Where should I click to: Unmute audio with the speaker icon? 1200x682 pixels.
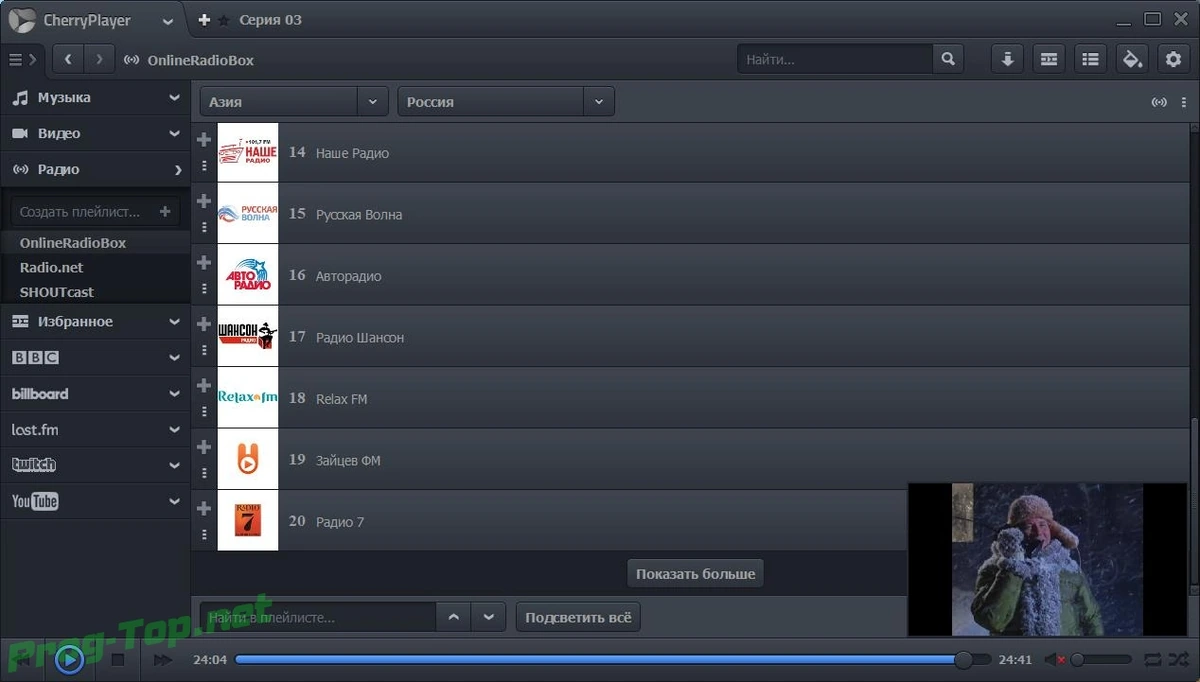[x=1054, y=660]
